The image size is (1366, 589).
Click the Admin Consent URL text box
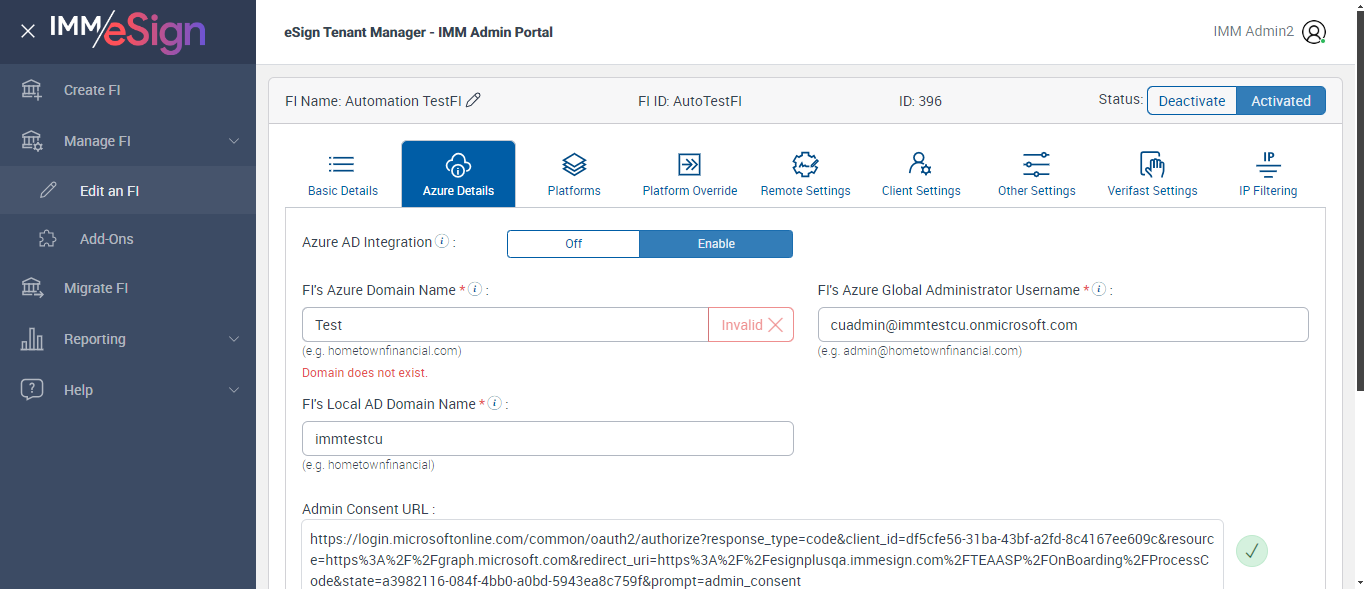coord(762,554)
